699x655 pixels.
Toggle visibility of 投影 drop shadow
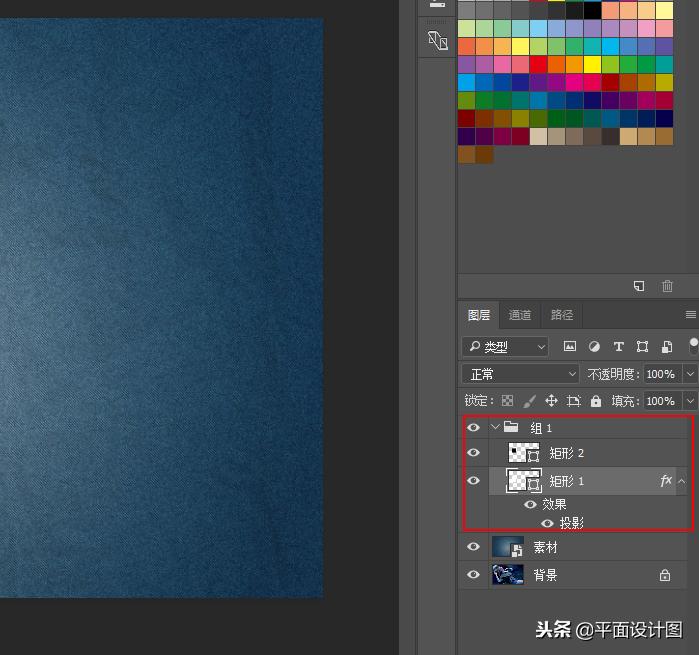pos(547,523)
